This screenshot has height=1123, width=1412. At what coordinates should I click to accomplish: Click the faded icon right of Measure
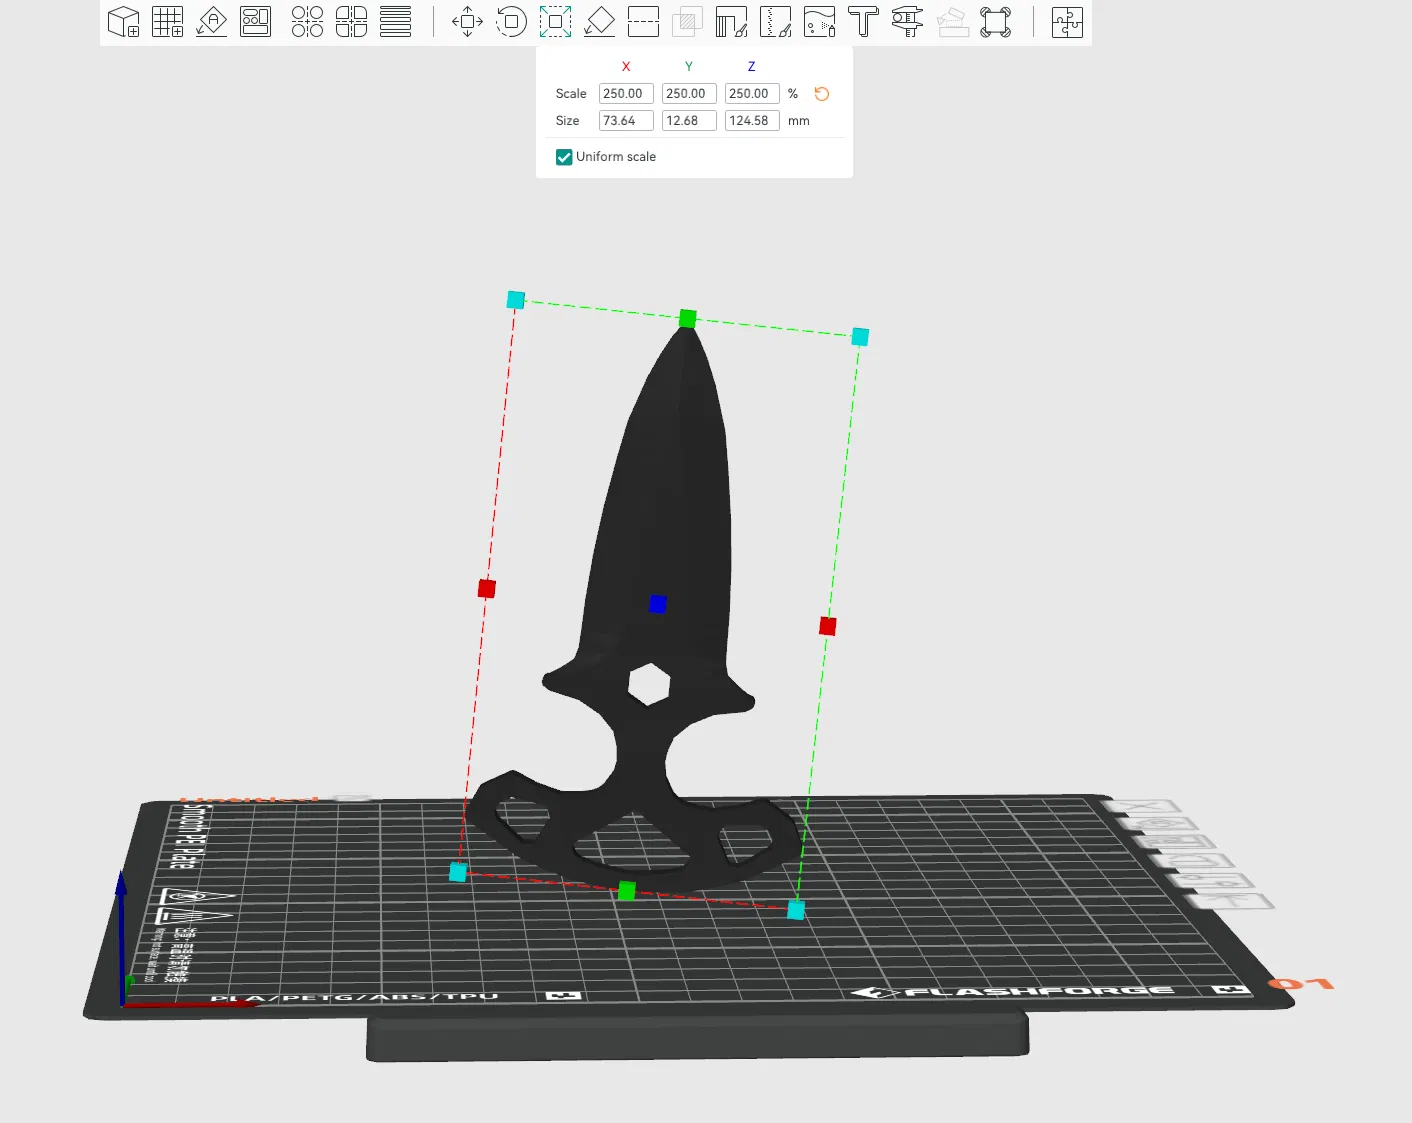click(951, 21)
